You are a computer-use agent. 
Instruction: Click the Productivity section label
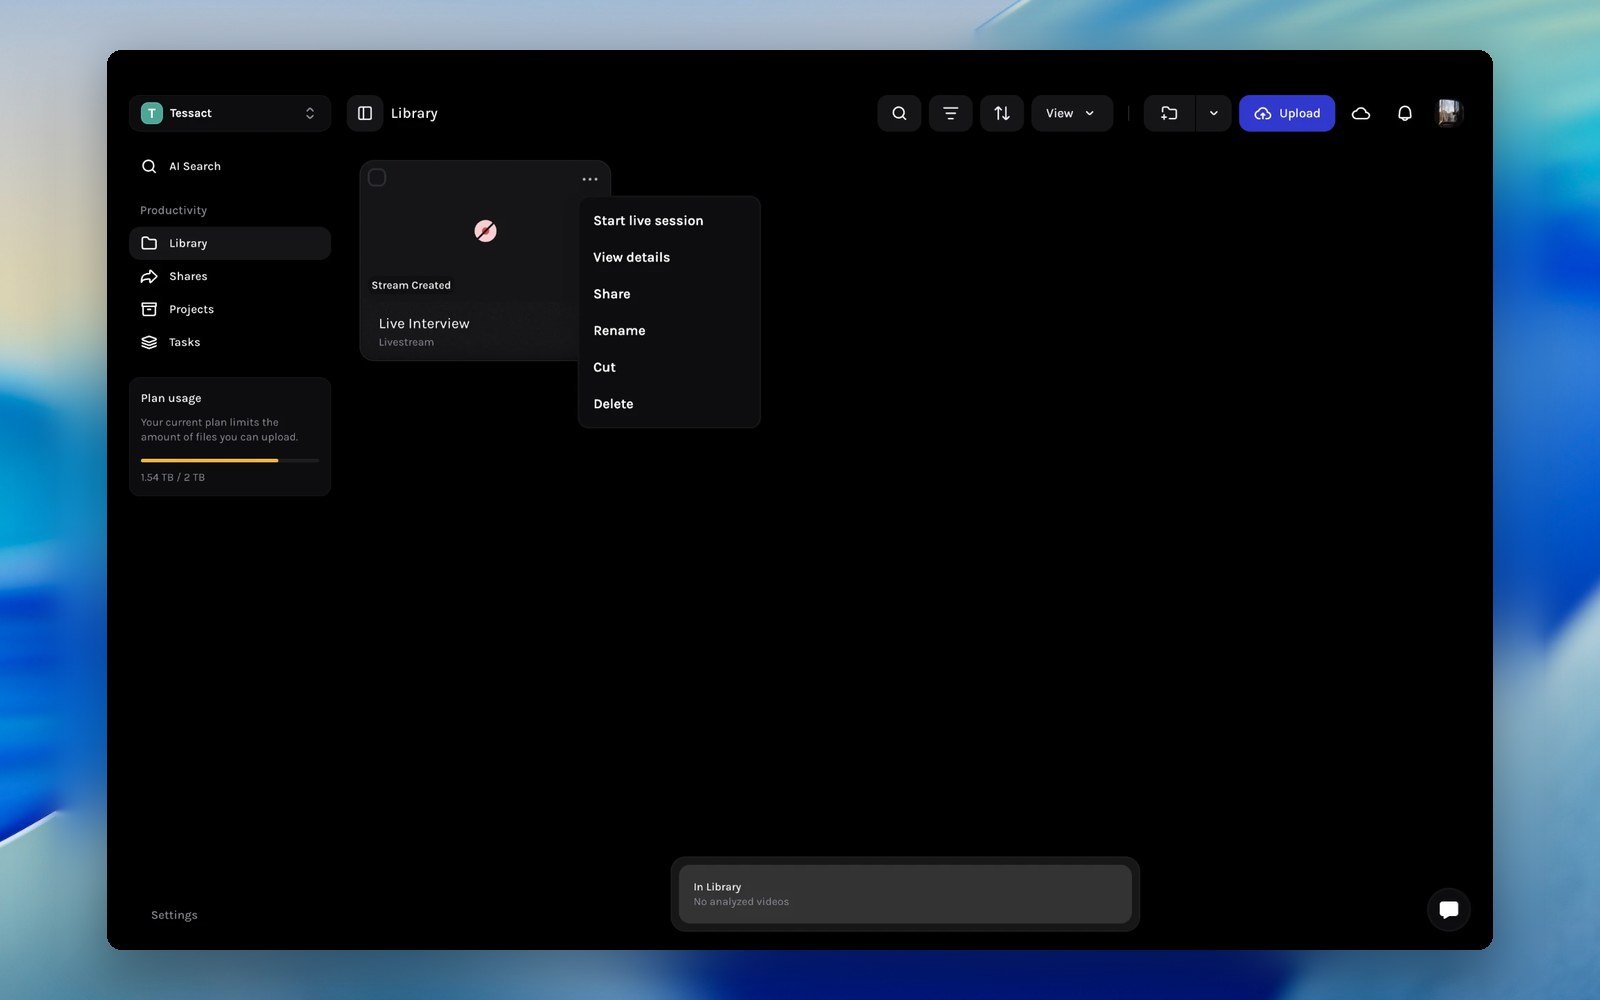click(x=173, y=210)
